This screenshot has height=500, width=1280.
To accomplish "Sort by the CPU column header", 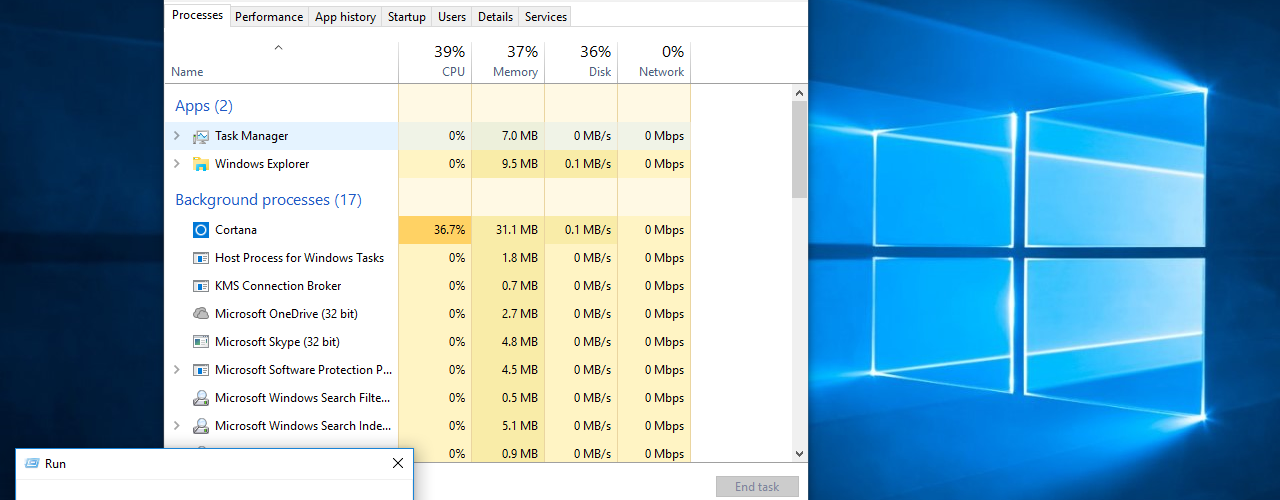I will click(x=435, y=62).
